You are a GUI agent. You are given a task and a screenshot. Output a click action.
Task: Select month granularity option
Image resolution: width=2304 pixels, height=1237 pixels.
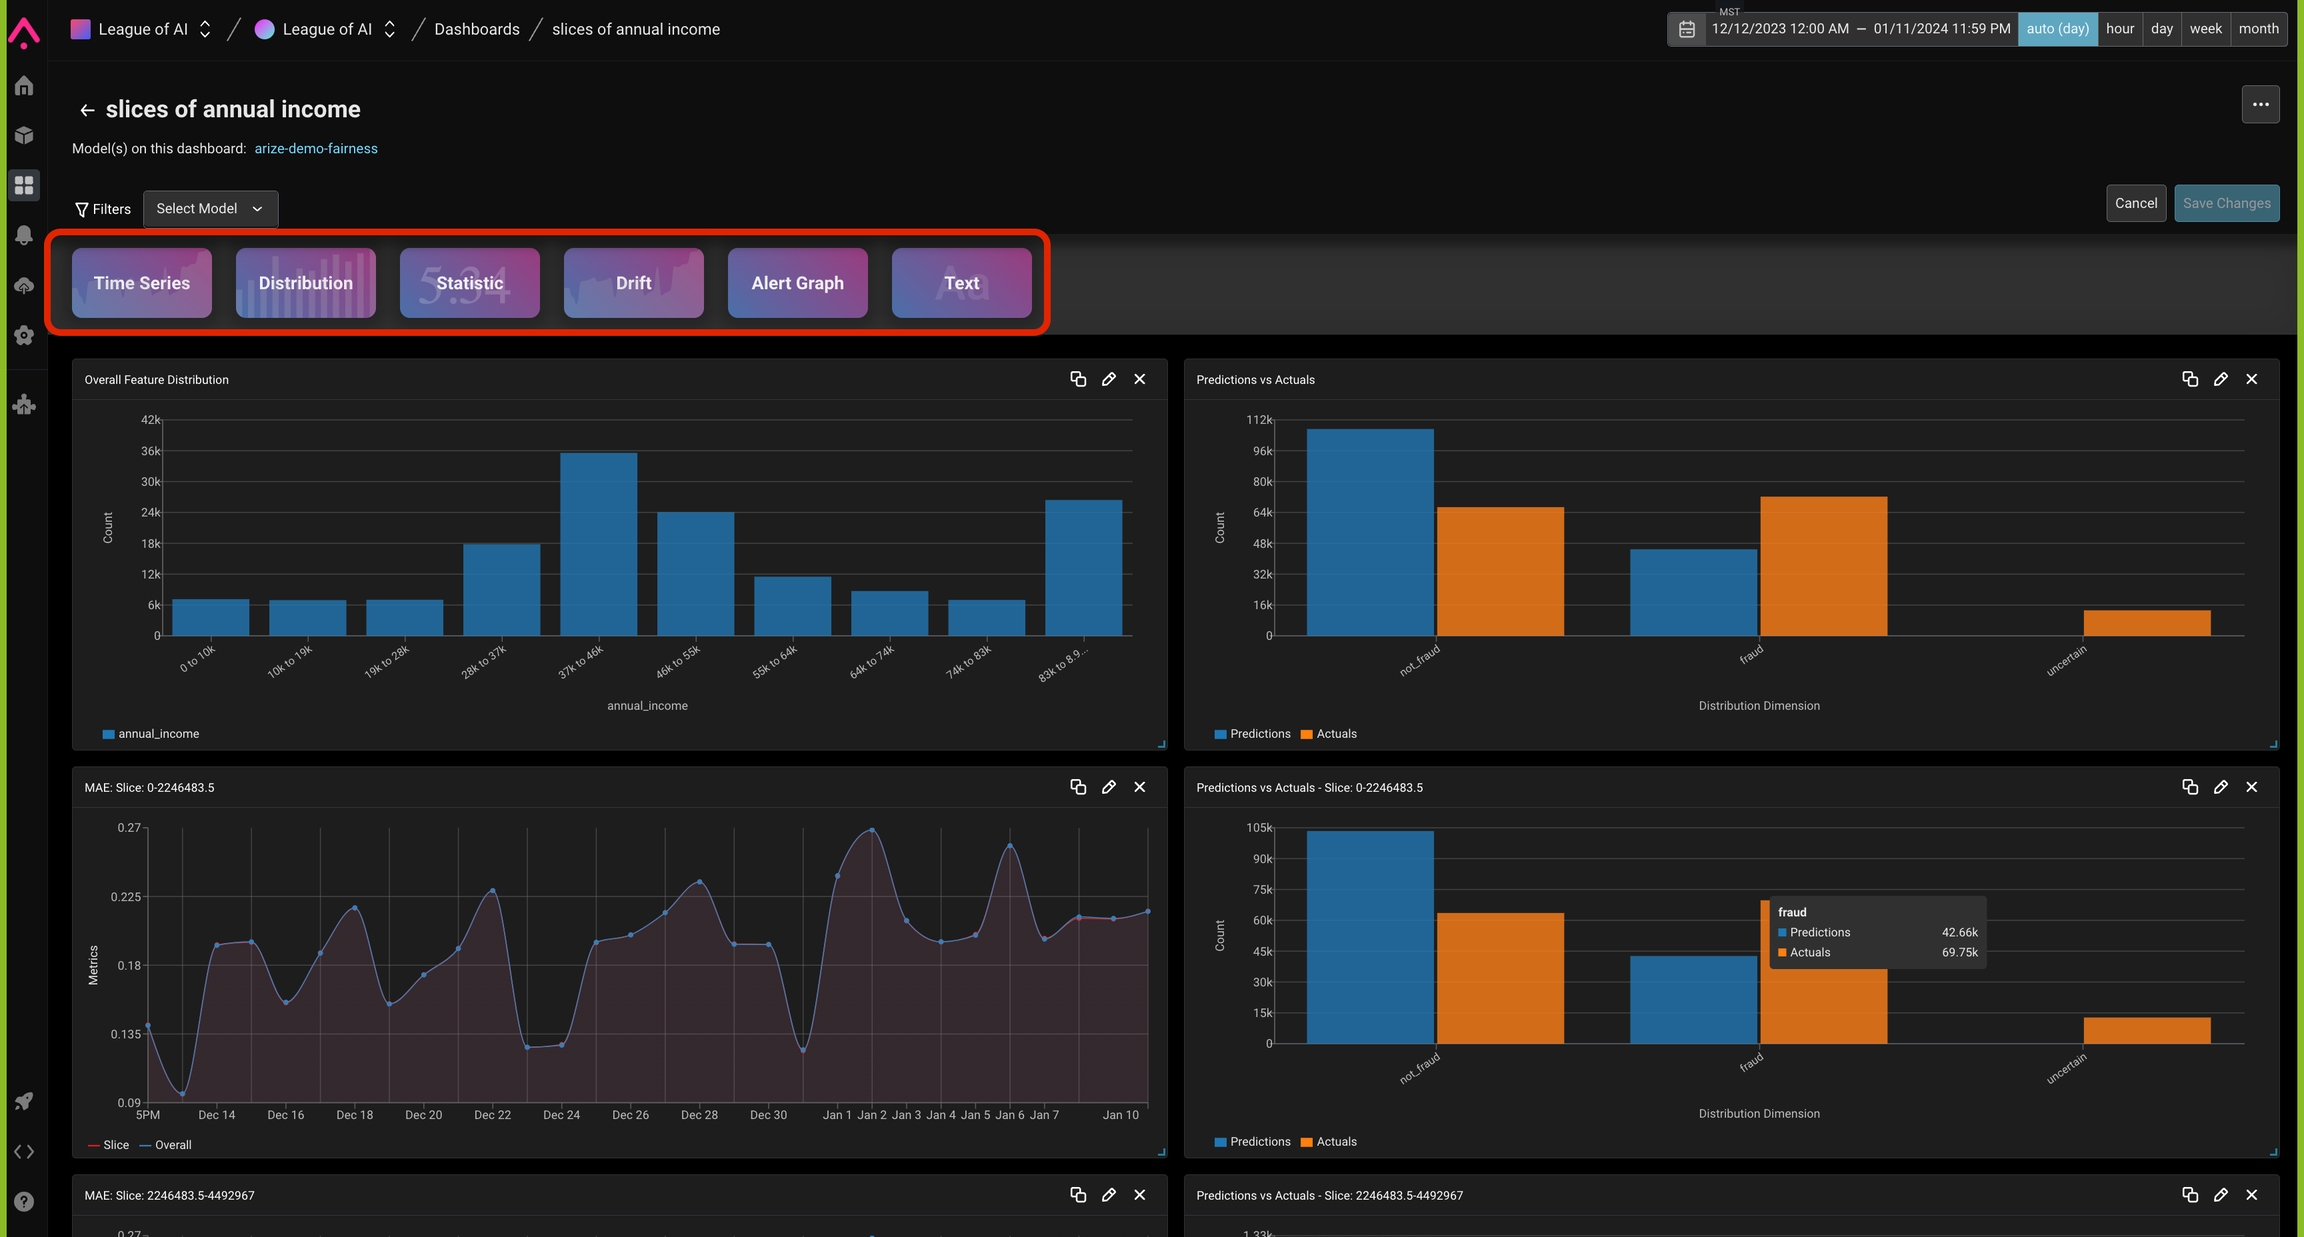(2258, 29)
